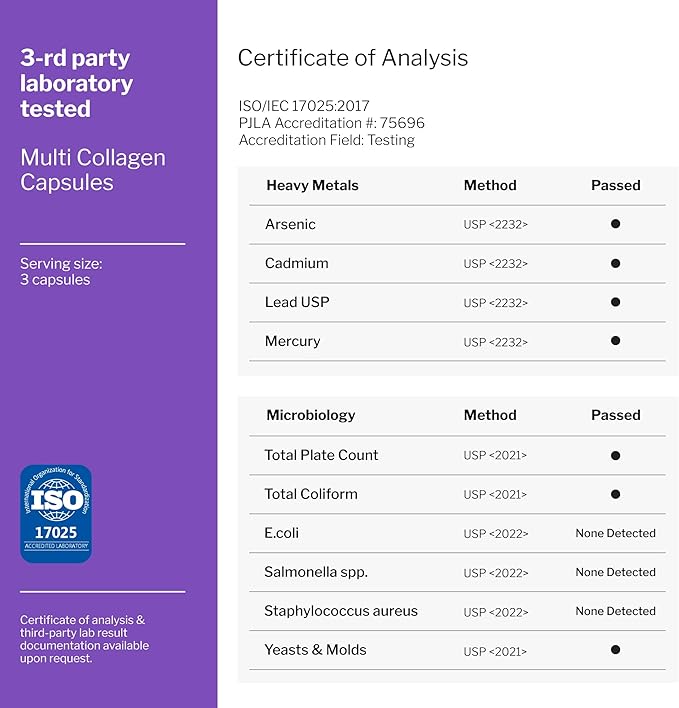Click E.coli None Detected result
The width and height of the screenshot is (679, 708).
click(x=615, y=533)
